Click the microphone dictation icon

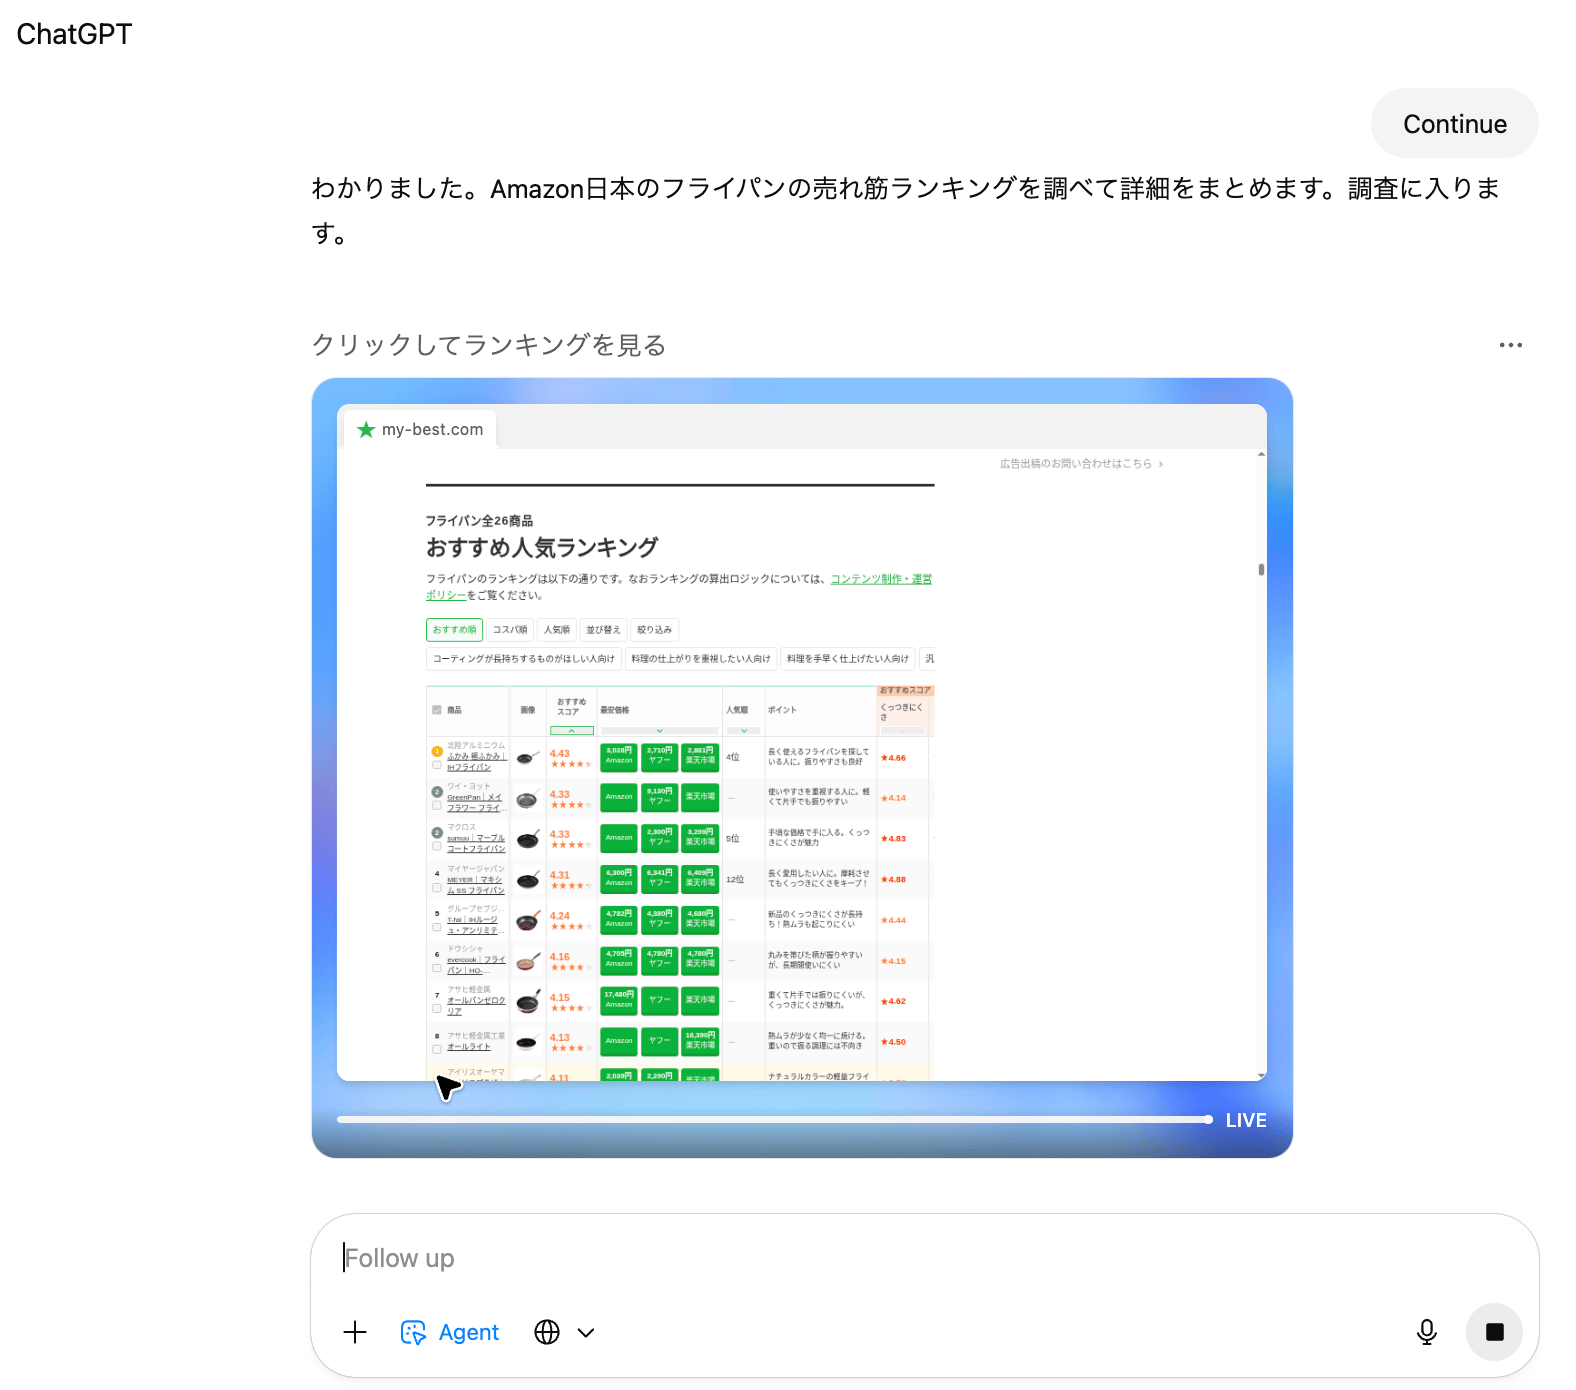pyautogui.click(x=1427, y=1332)
